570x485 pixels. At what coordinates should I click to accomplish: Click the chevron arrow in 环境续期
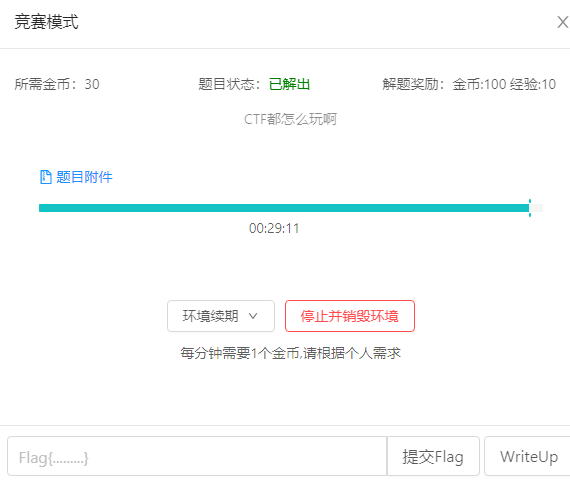253,316
